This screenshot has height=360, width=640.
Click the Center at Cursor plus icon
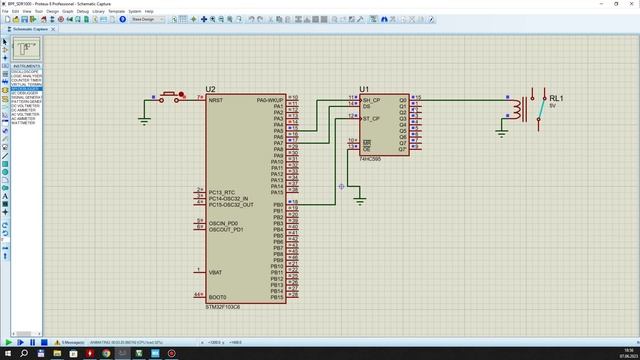point(204,19)
